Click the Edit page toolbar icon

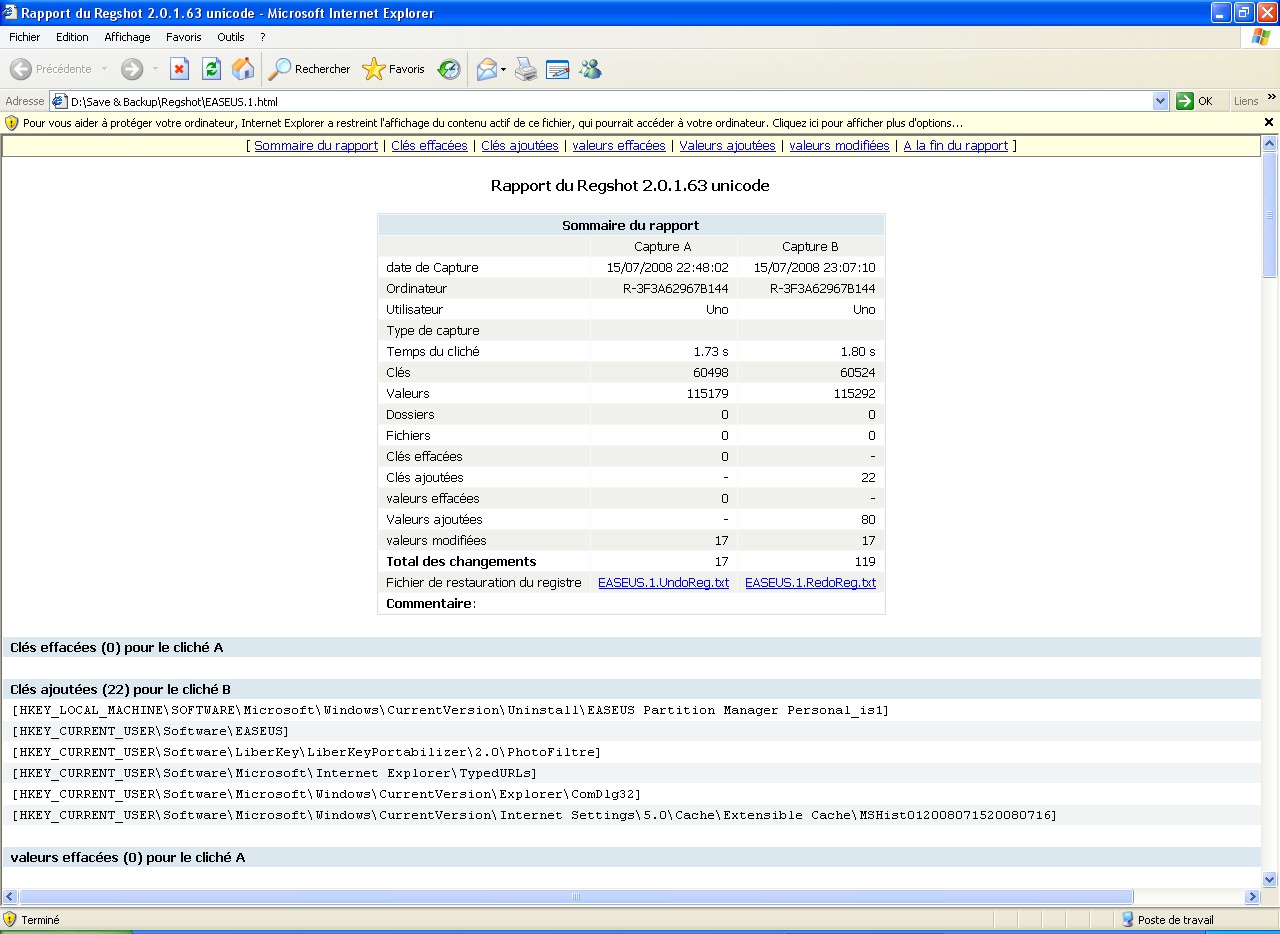[557, 69]
